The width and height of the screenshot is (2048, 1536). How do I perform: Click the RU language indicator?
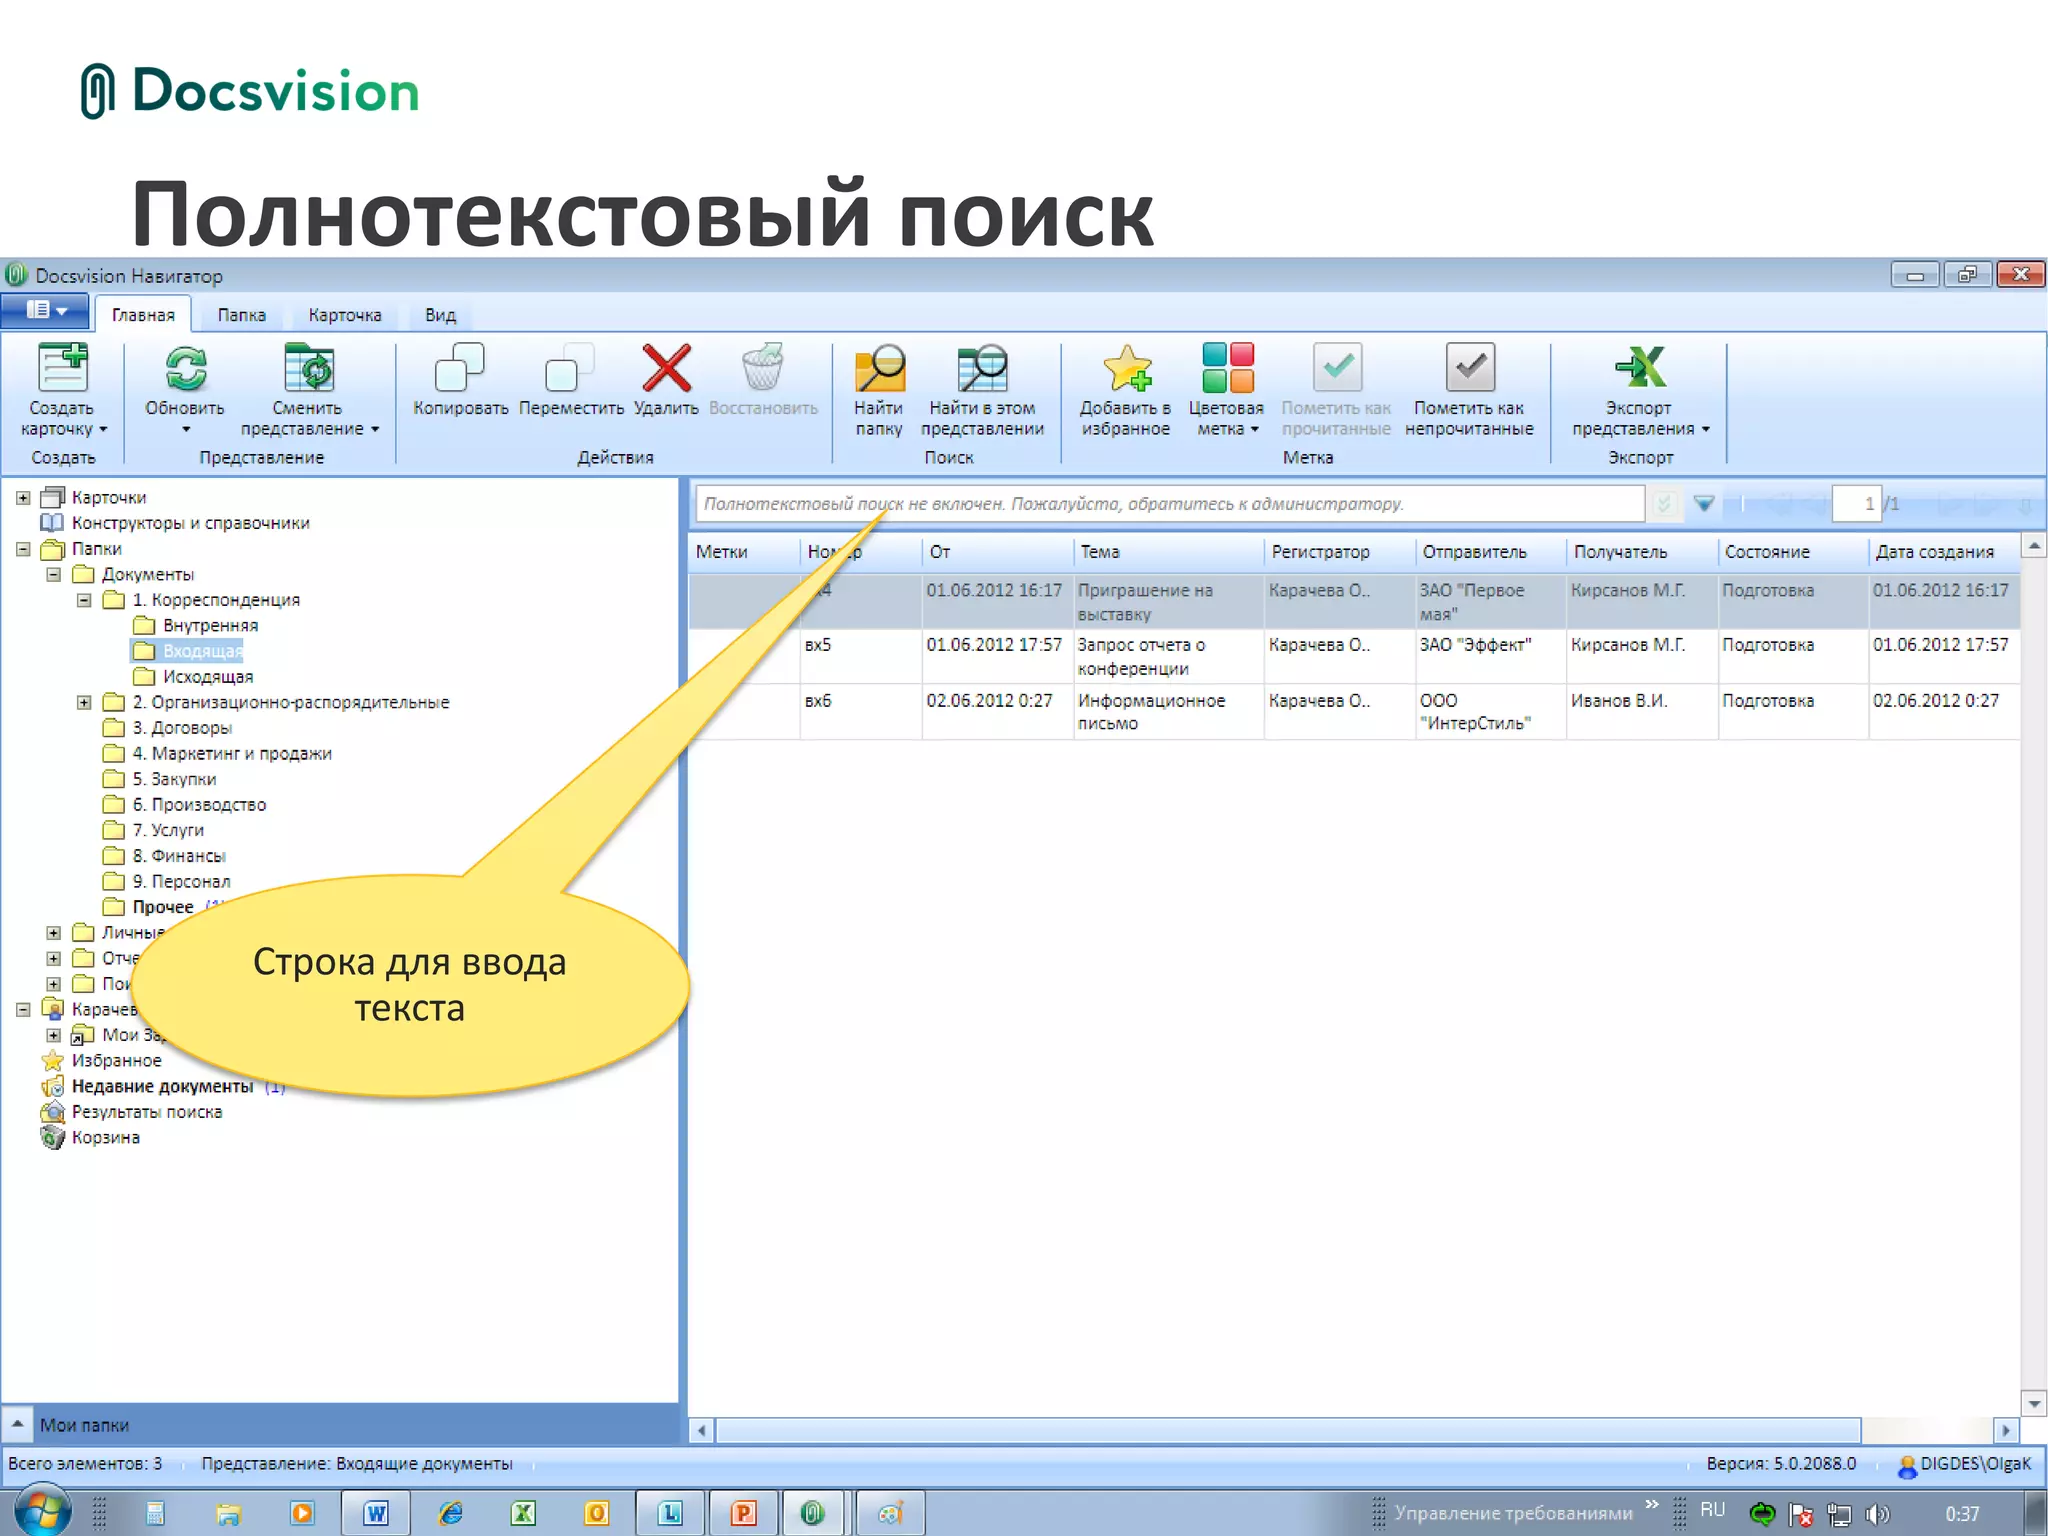1712,1510
